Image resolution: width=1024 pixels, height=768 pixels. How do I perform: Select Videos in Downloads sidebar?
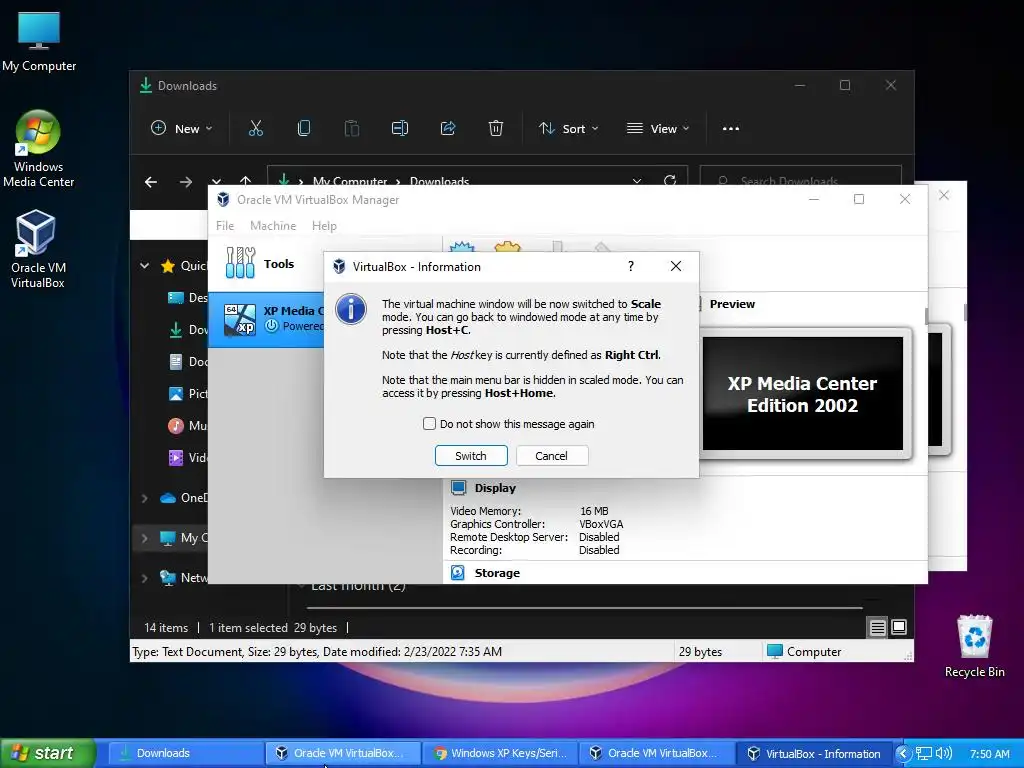coord(187,457)
